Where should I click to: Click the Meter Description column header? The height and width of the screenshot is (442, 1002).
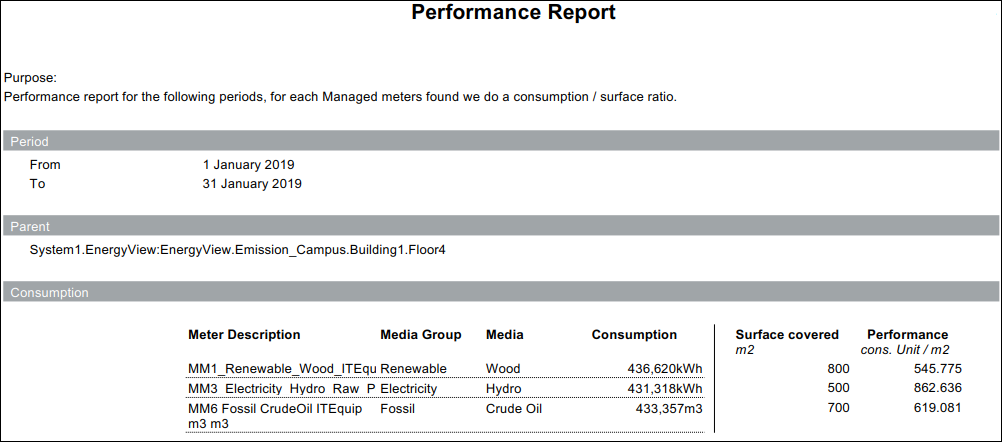point(244,335)
